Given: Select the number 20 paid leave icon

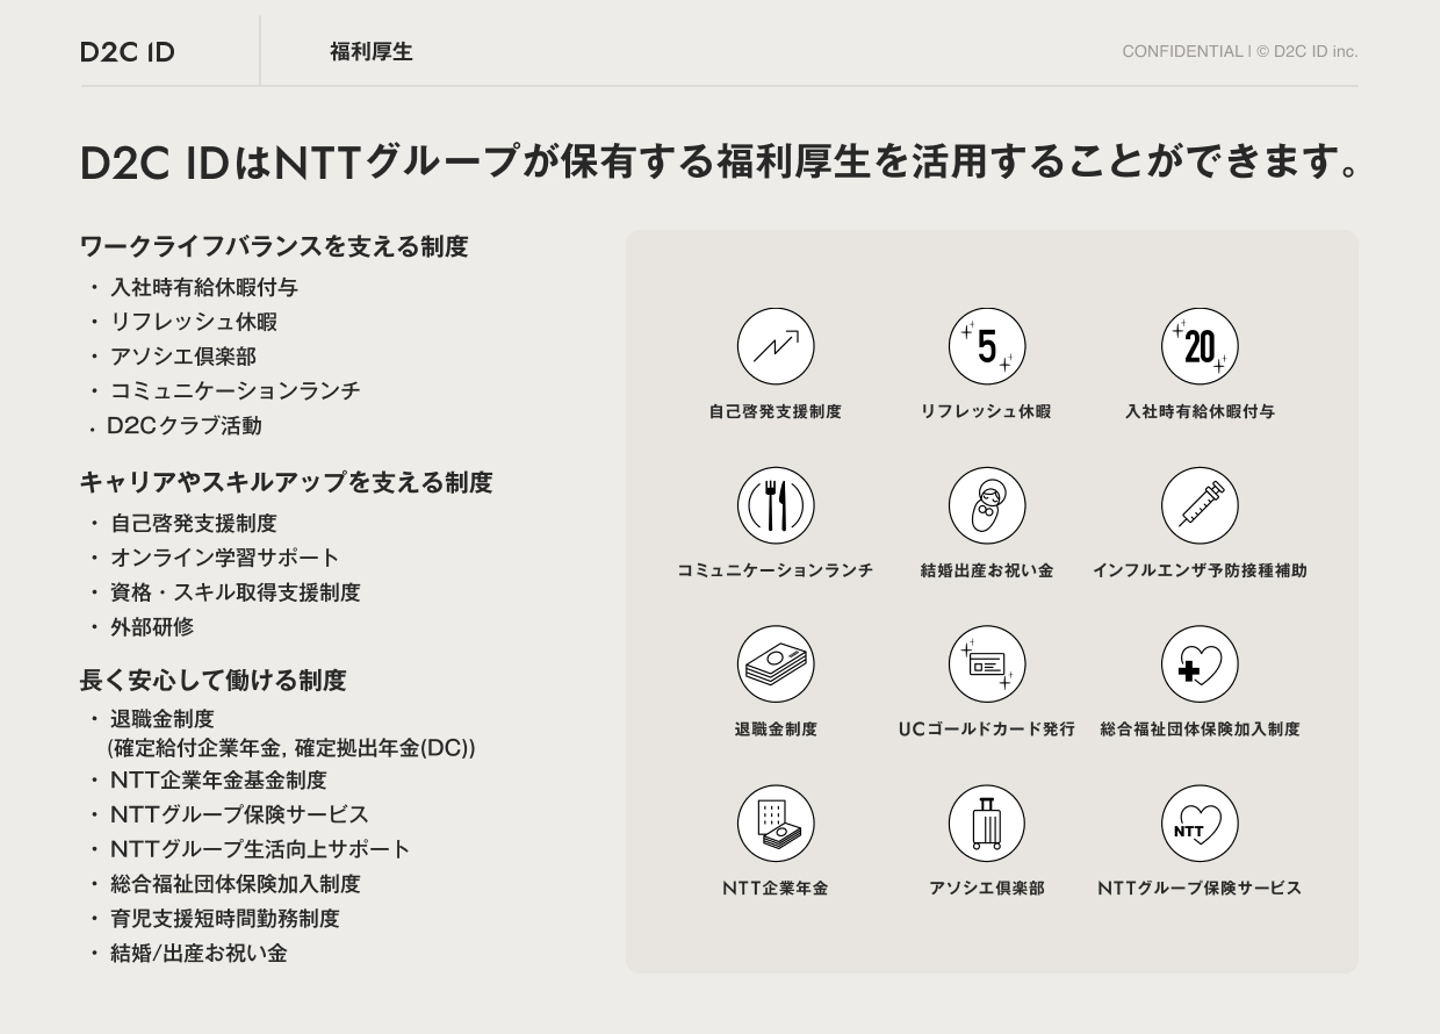Looking at the screenshot, I should click(1199, 346).
